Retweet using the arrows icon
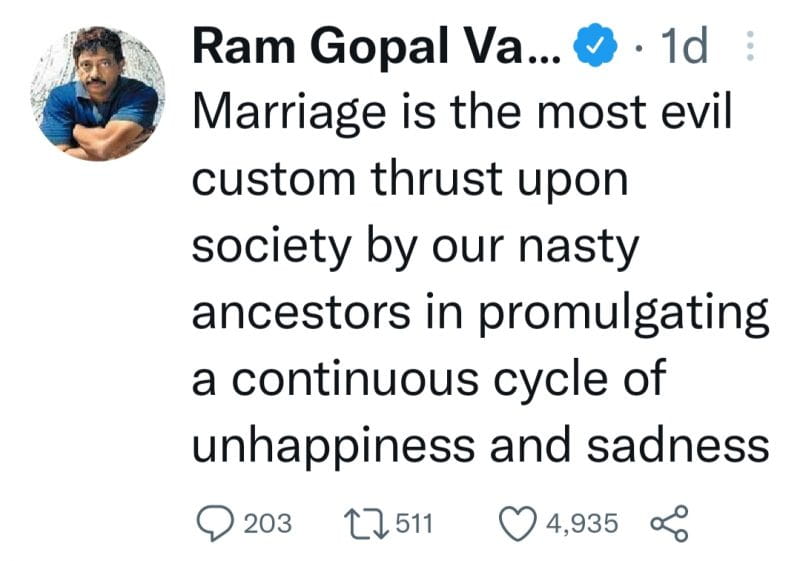Viewport: 800px width, 561px height. click(366, 523)
